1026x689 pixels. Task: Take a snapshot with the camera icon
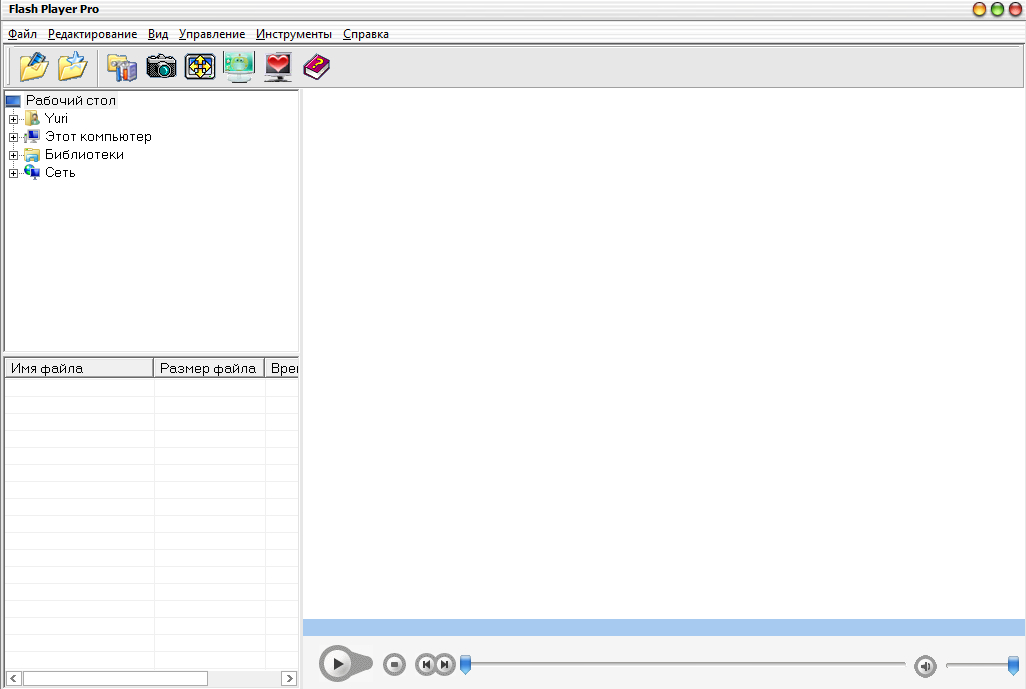click(x=161, y=67)
